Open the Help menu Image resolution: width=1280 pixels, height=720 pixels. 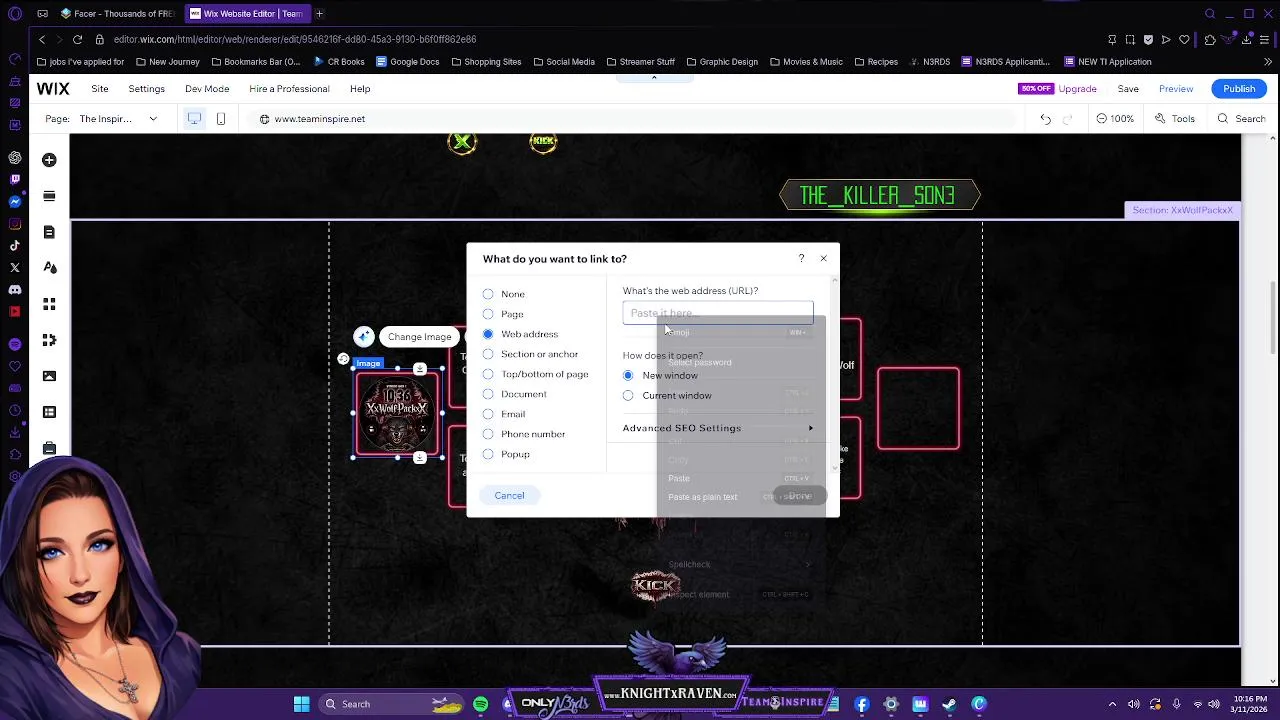[360, 89]
